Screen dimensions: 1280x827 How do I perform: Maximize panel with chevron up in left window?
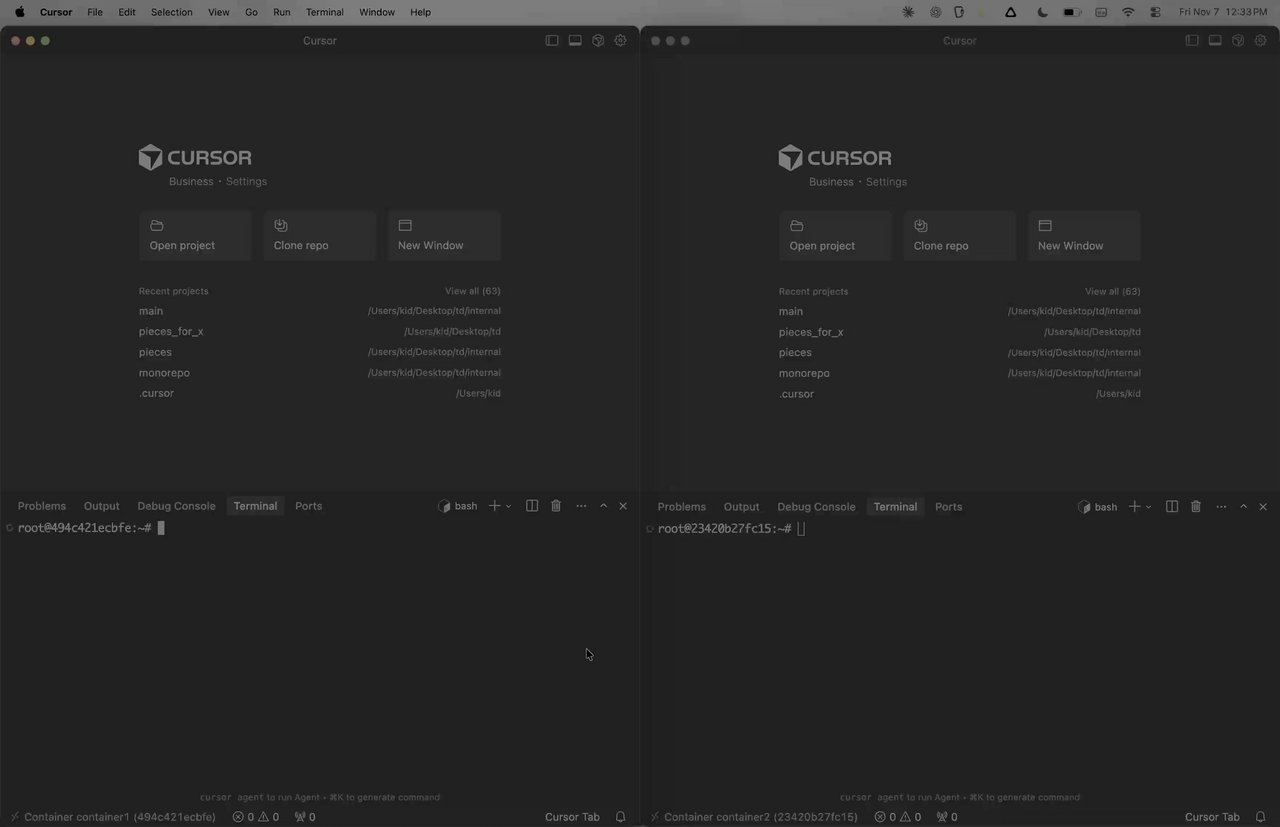point(603,506)
